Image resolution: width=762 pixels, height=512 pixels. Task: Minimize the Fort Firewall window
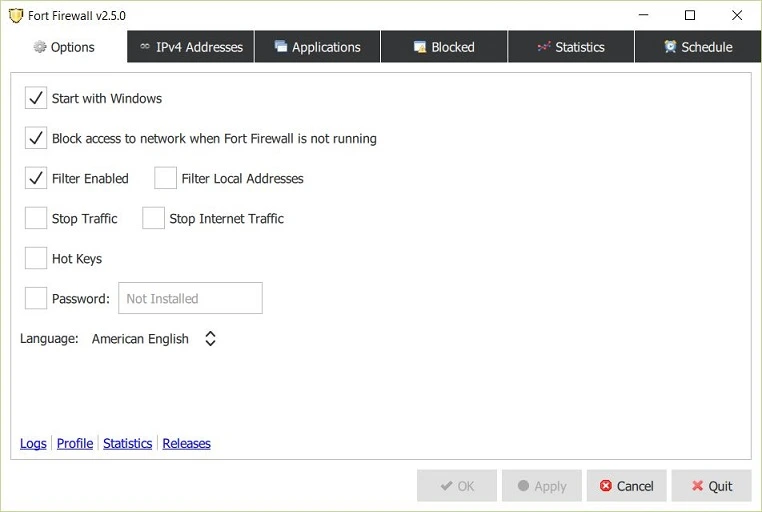click(x=643, y=15)
